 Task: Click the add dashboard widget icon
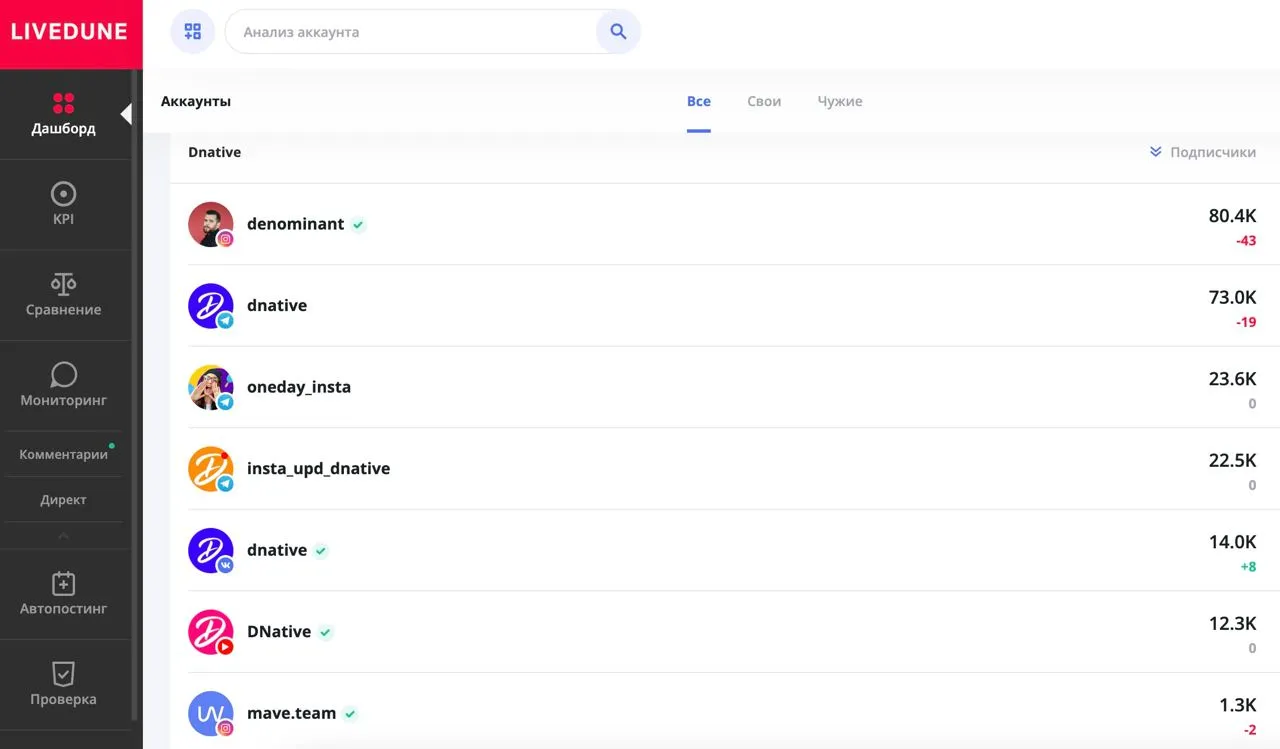(x=193, y=32)
